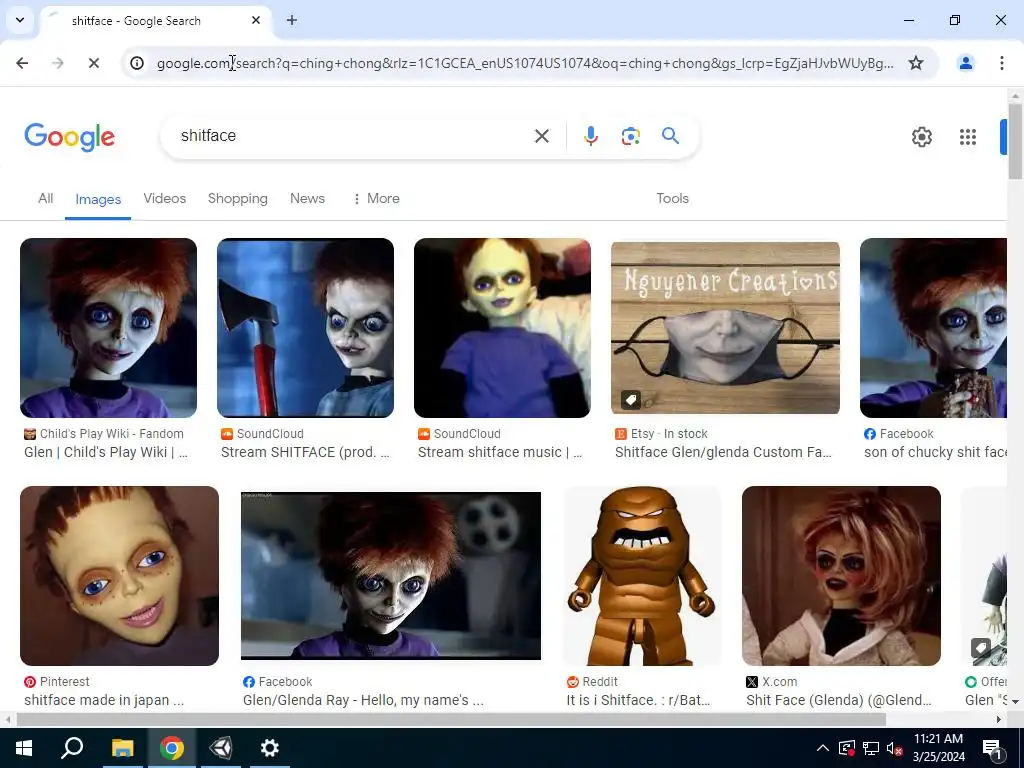Open Windows taskbar search
This screenshot has height=768, width=1024.
(x=72, y=748)
